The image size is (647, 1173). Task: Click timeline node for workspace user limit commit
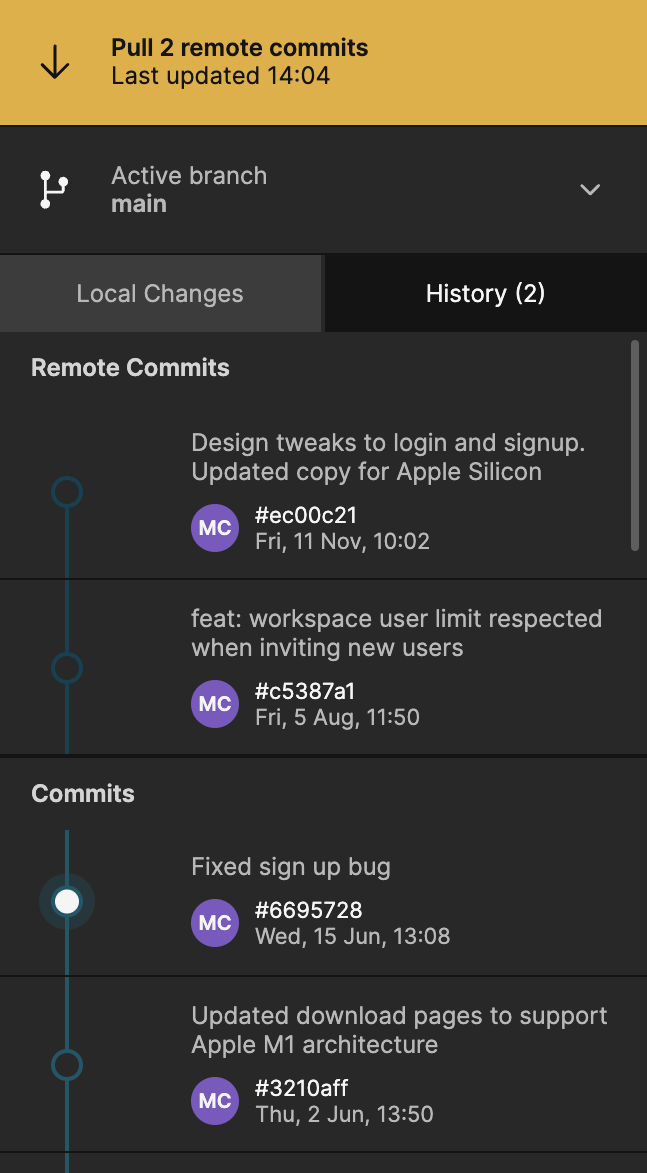point(67,668)
